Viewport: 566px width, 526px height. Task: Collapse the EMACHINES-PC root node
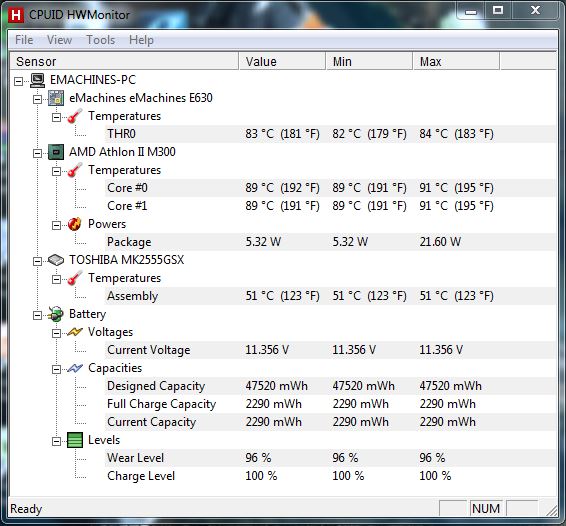coord(18,81)
